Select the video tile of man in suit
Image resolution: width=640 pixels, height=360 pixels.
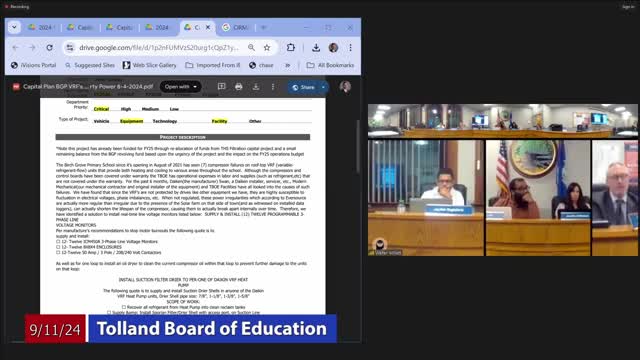coord(615,198)
